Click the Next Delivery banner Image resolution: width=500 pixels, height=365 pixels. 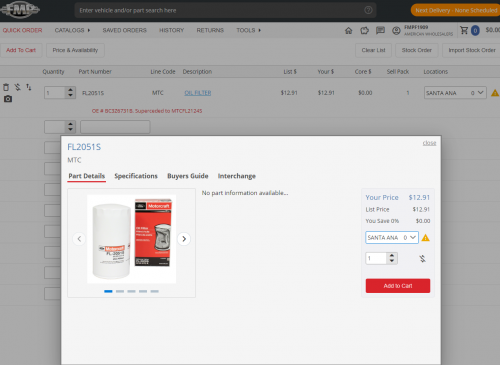(455, 10)
